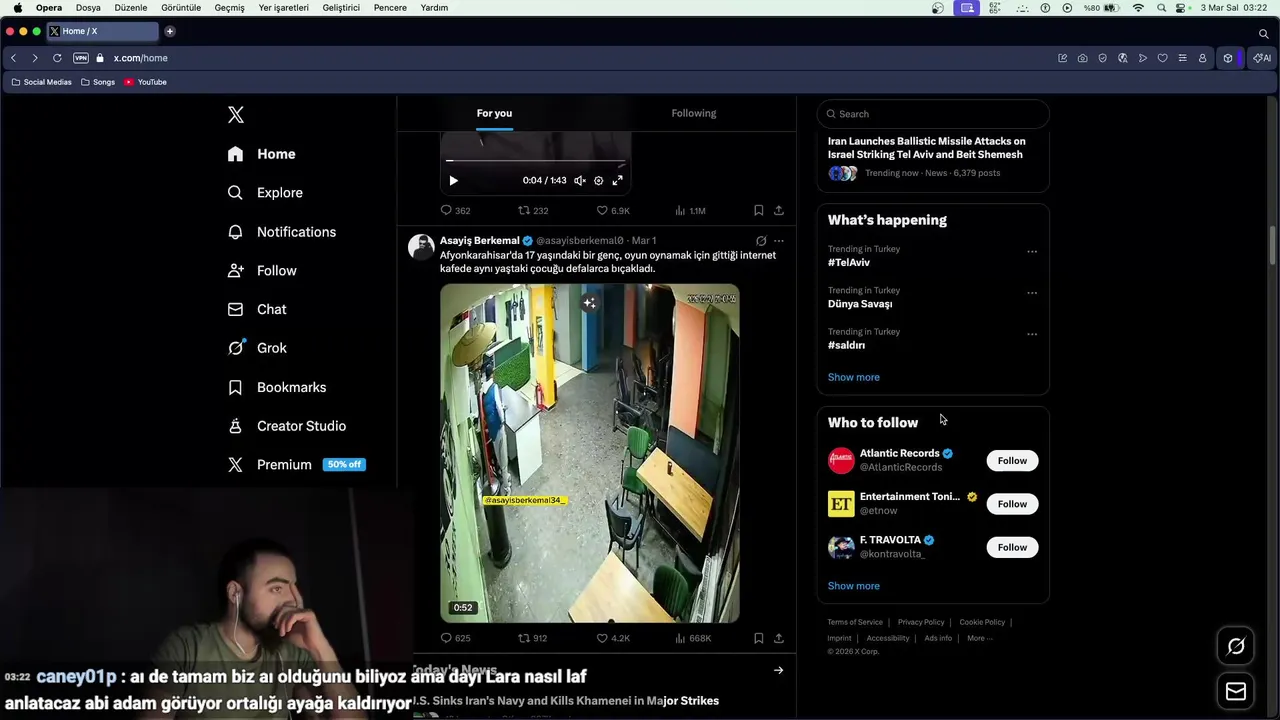Switch to the Following tab
Viewport: 1280px width, 720px height.
click(694, 113)
